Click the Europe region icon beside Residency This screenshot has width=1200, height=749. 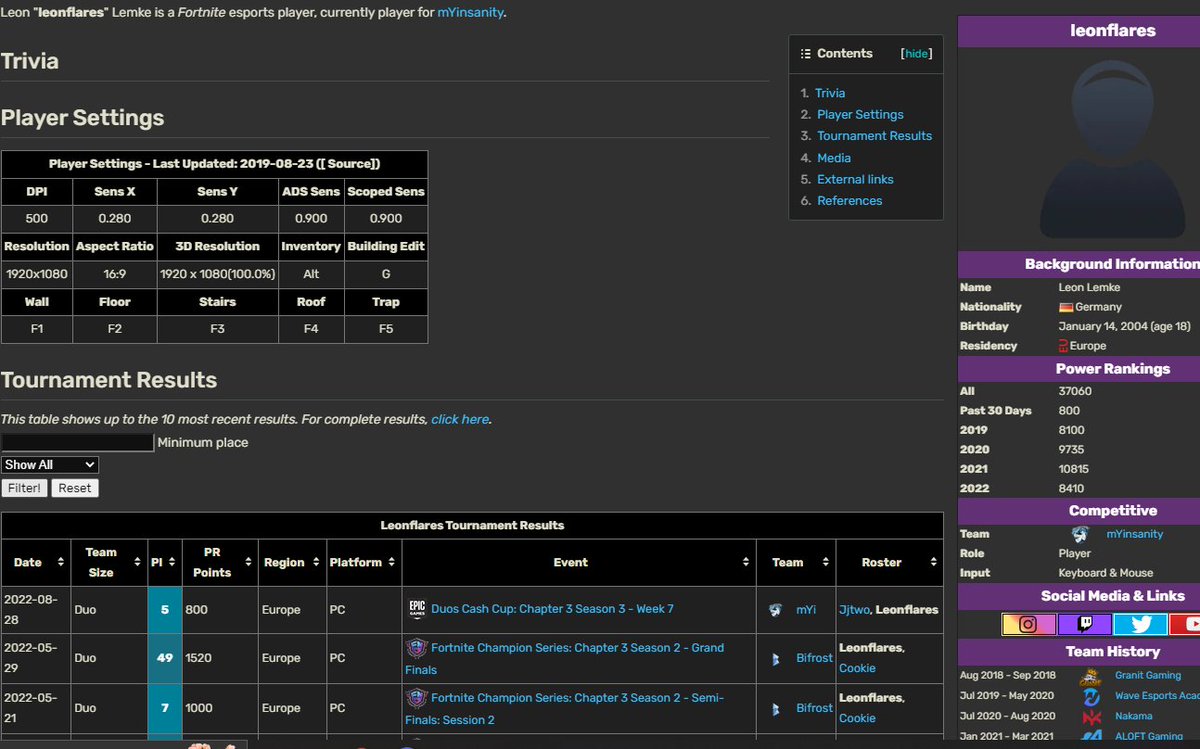pos(1063,346)
